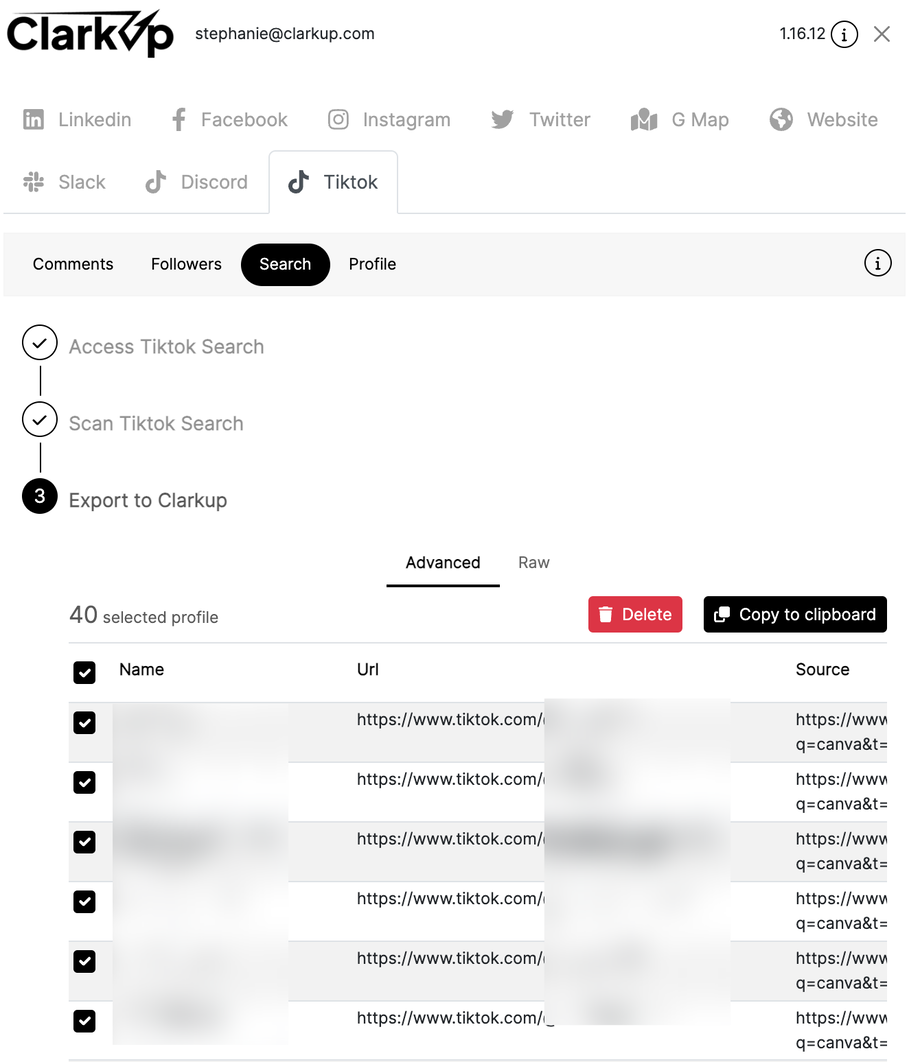The height and width of the screenshot is (1062, 920).
Task: Switch to Advanced view tab
Action: (x=443, y=563)
